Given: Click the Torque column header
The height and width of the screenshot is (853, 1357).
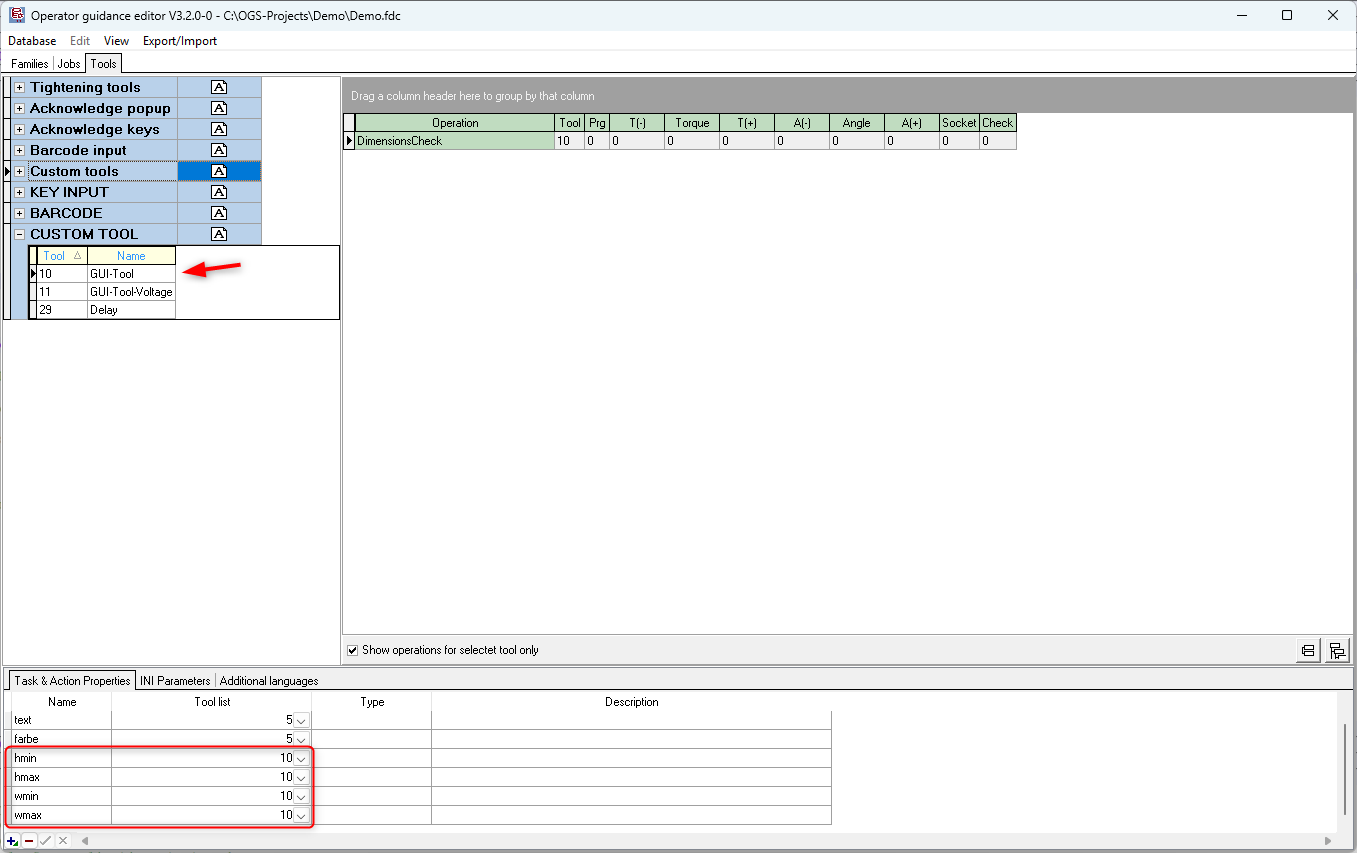Looking at the screenshot, I should pyautogui.click(x=692, y=123).
